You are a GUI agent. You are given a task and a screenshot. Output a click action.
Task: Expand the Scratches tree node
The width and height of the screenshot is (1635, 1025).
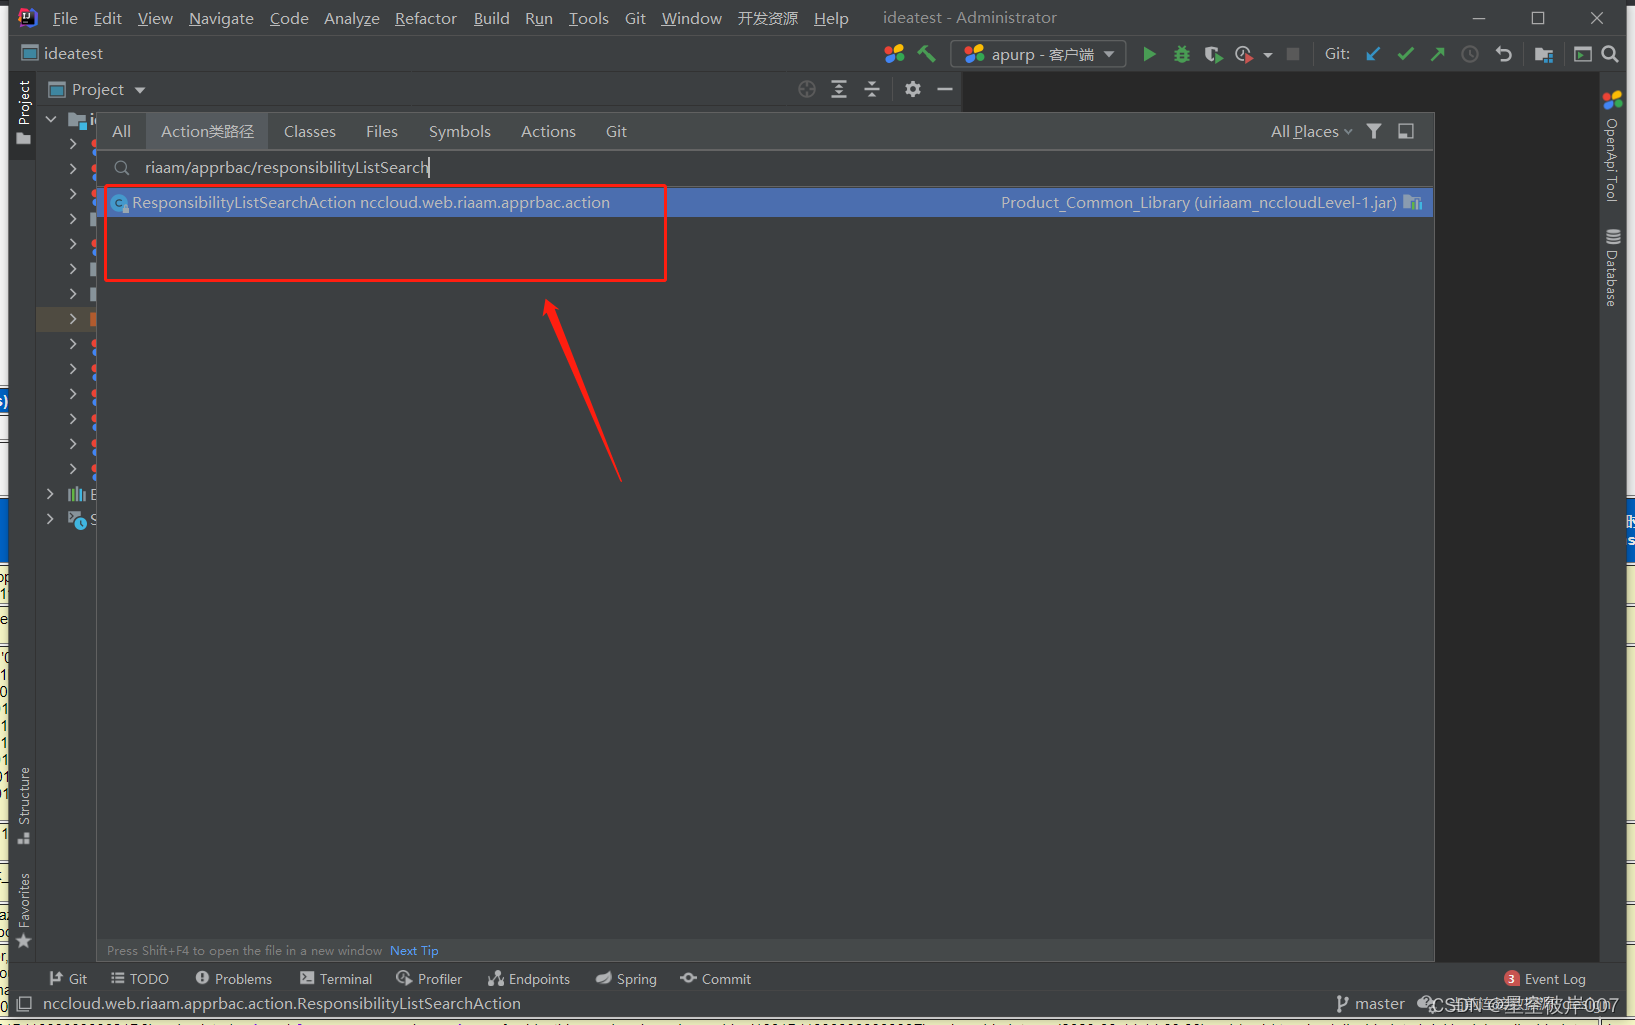51,519
